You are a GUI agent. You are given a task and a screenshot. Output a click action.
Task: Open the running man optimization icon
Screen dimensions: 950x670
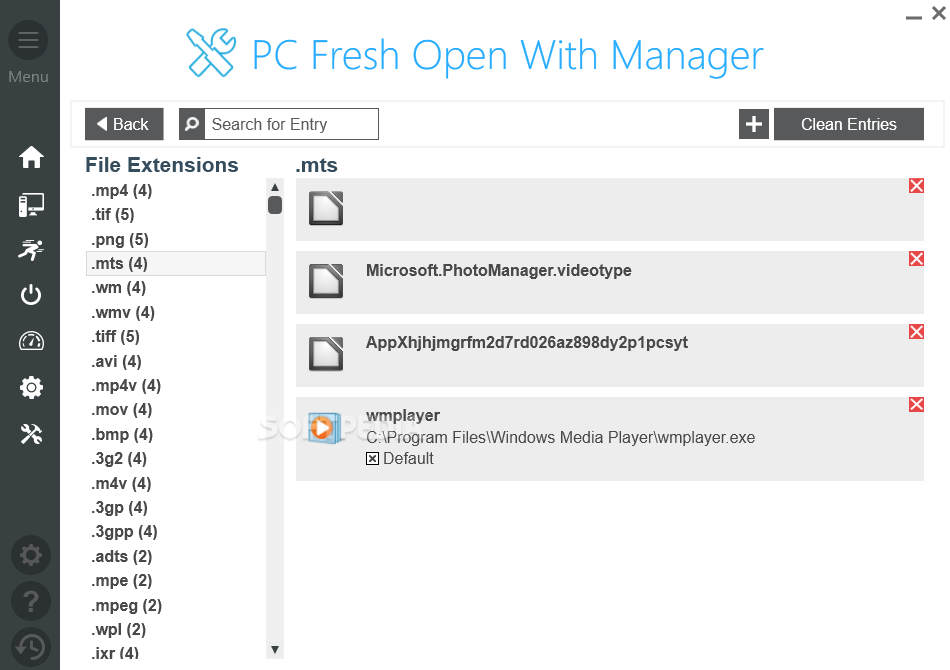pyautogui.click(x=31, y=250)
